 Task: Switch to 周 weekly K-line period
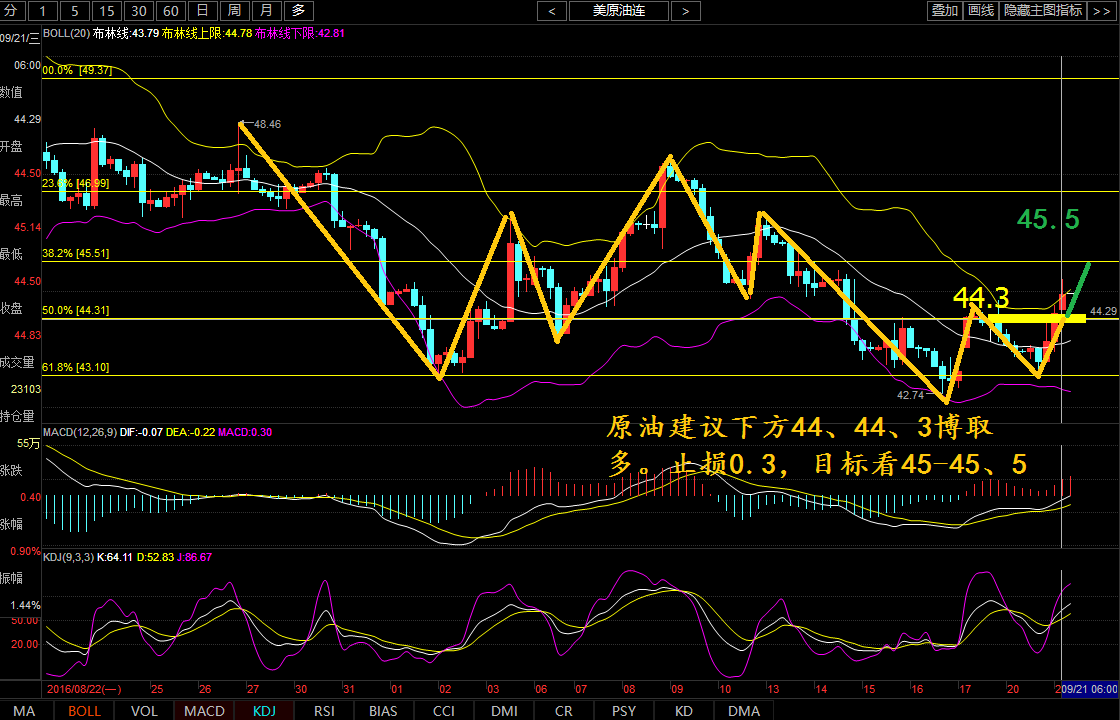(233, 11)
